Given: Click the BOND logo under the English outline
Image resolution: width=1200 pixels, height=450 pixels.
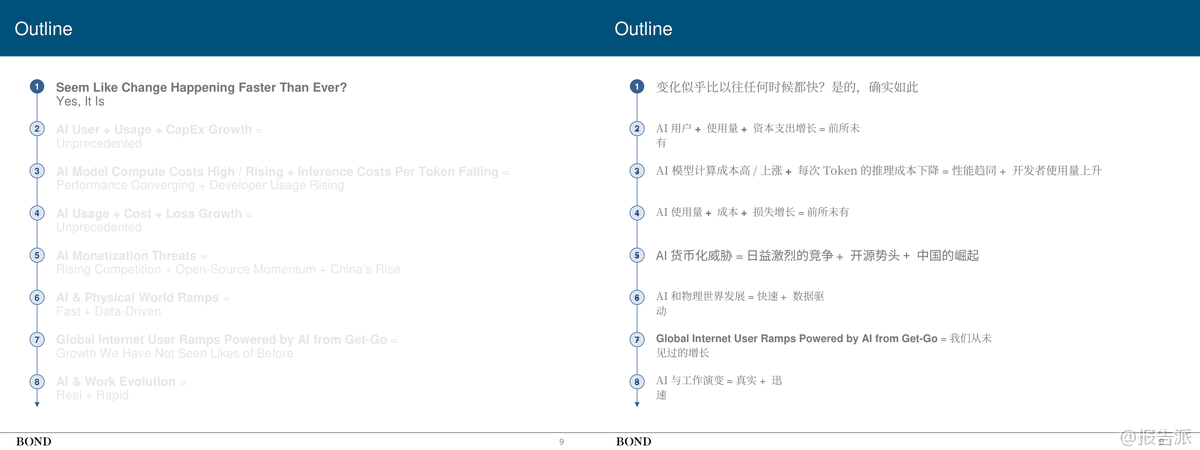Looking at the screenshot, I should point(33,441).
